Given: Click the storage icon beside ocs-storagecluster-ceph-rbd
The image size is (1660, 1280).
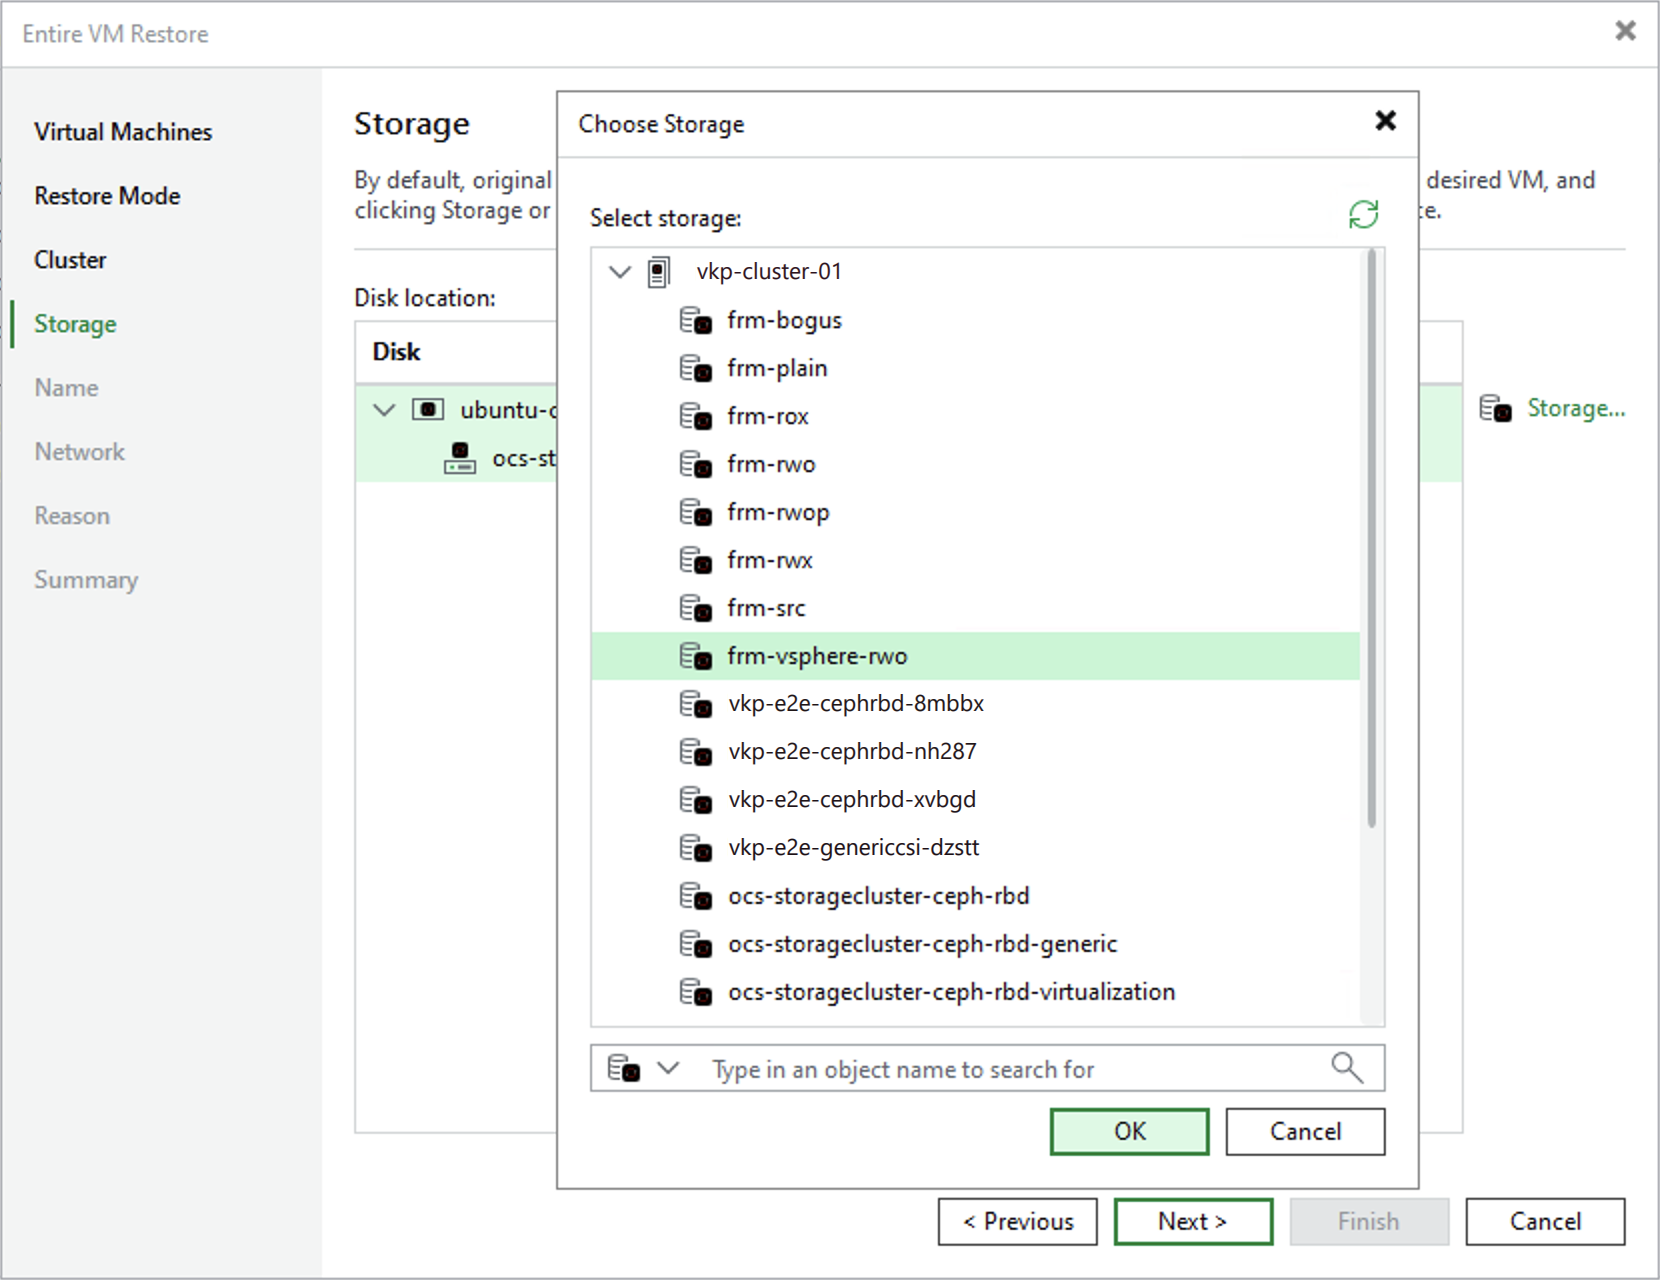Looking at the screenshot, I should (695, 897).
